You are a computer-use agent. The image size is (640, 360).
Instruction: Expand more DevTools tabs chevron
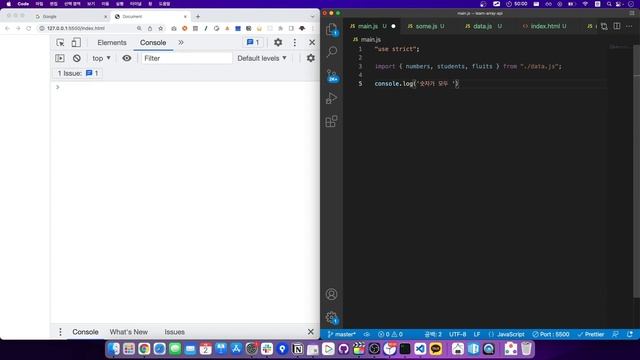point(181,42)
